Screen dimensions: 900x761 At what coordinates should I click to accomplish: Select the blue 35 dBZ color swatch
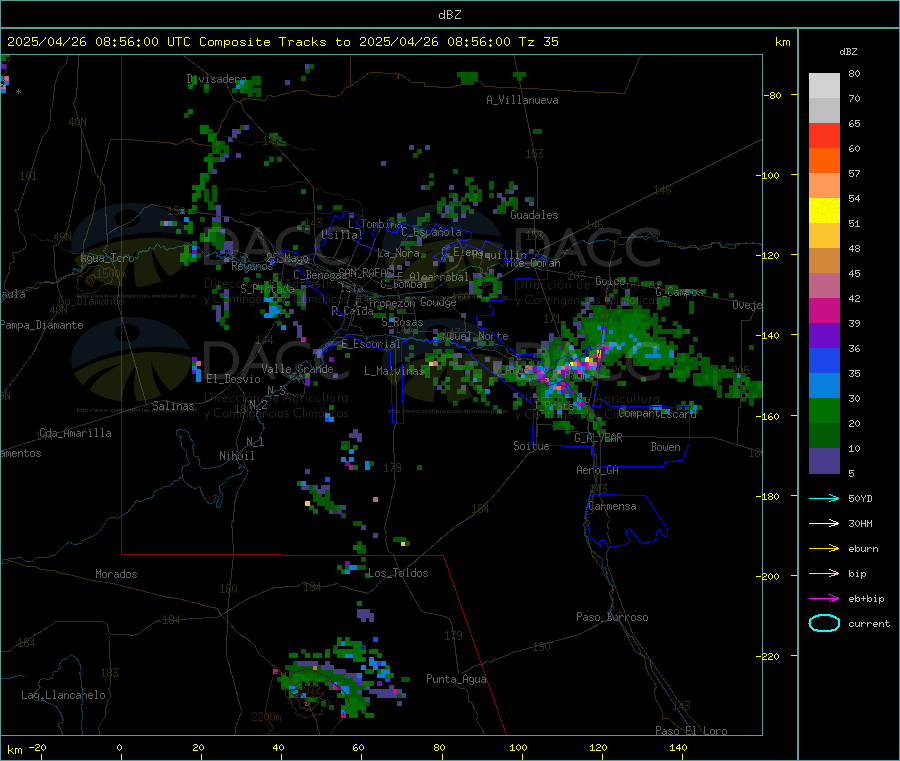coord(824,360)
